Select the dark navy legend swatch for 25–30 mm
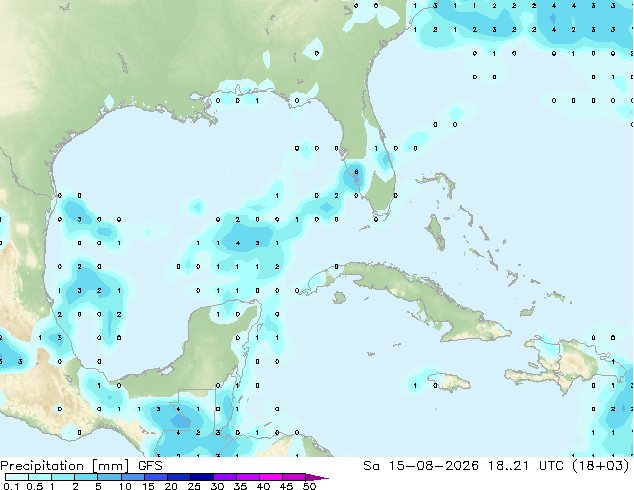The width and height of the screenshot is (634, 490). point(202,477)
